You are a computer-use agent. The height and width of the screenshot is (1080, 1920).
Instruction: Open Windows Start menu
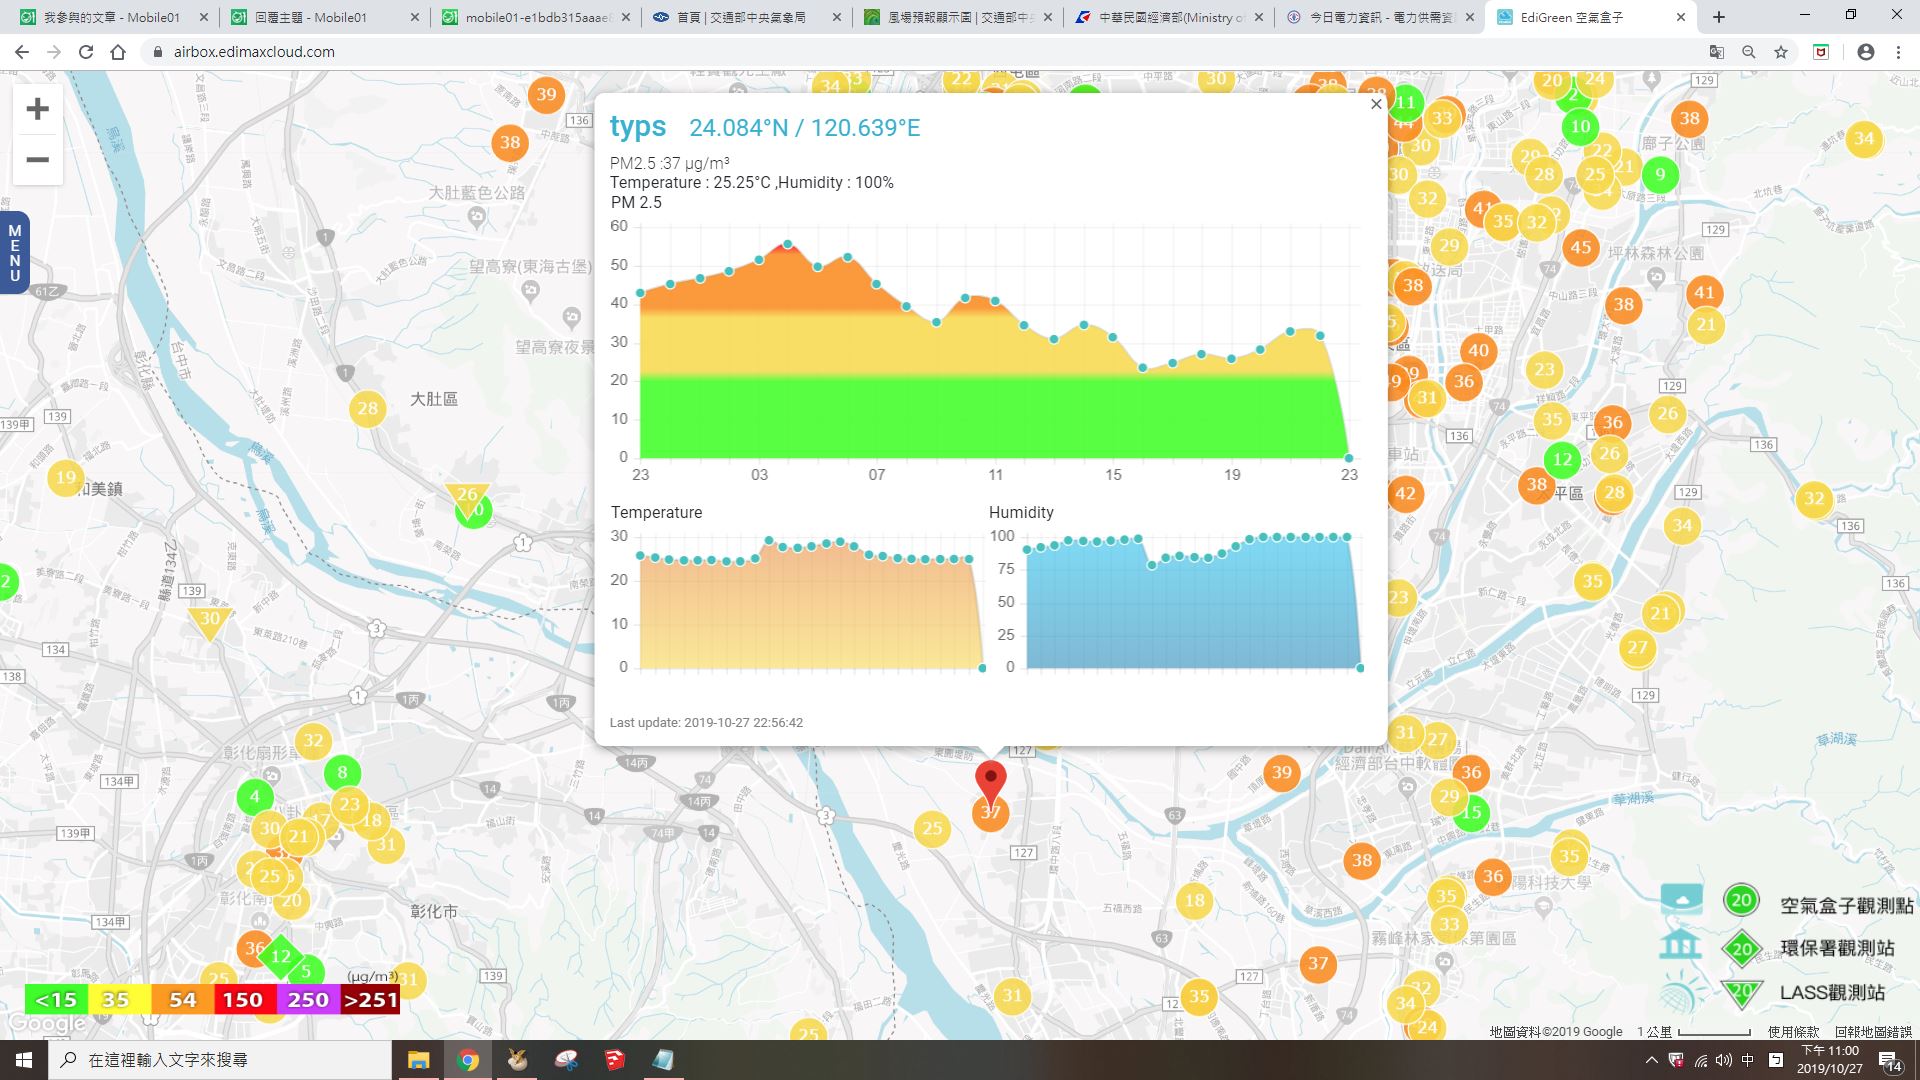[x=24, y=1060]
